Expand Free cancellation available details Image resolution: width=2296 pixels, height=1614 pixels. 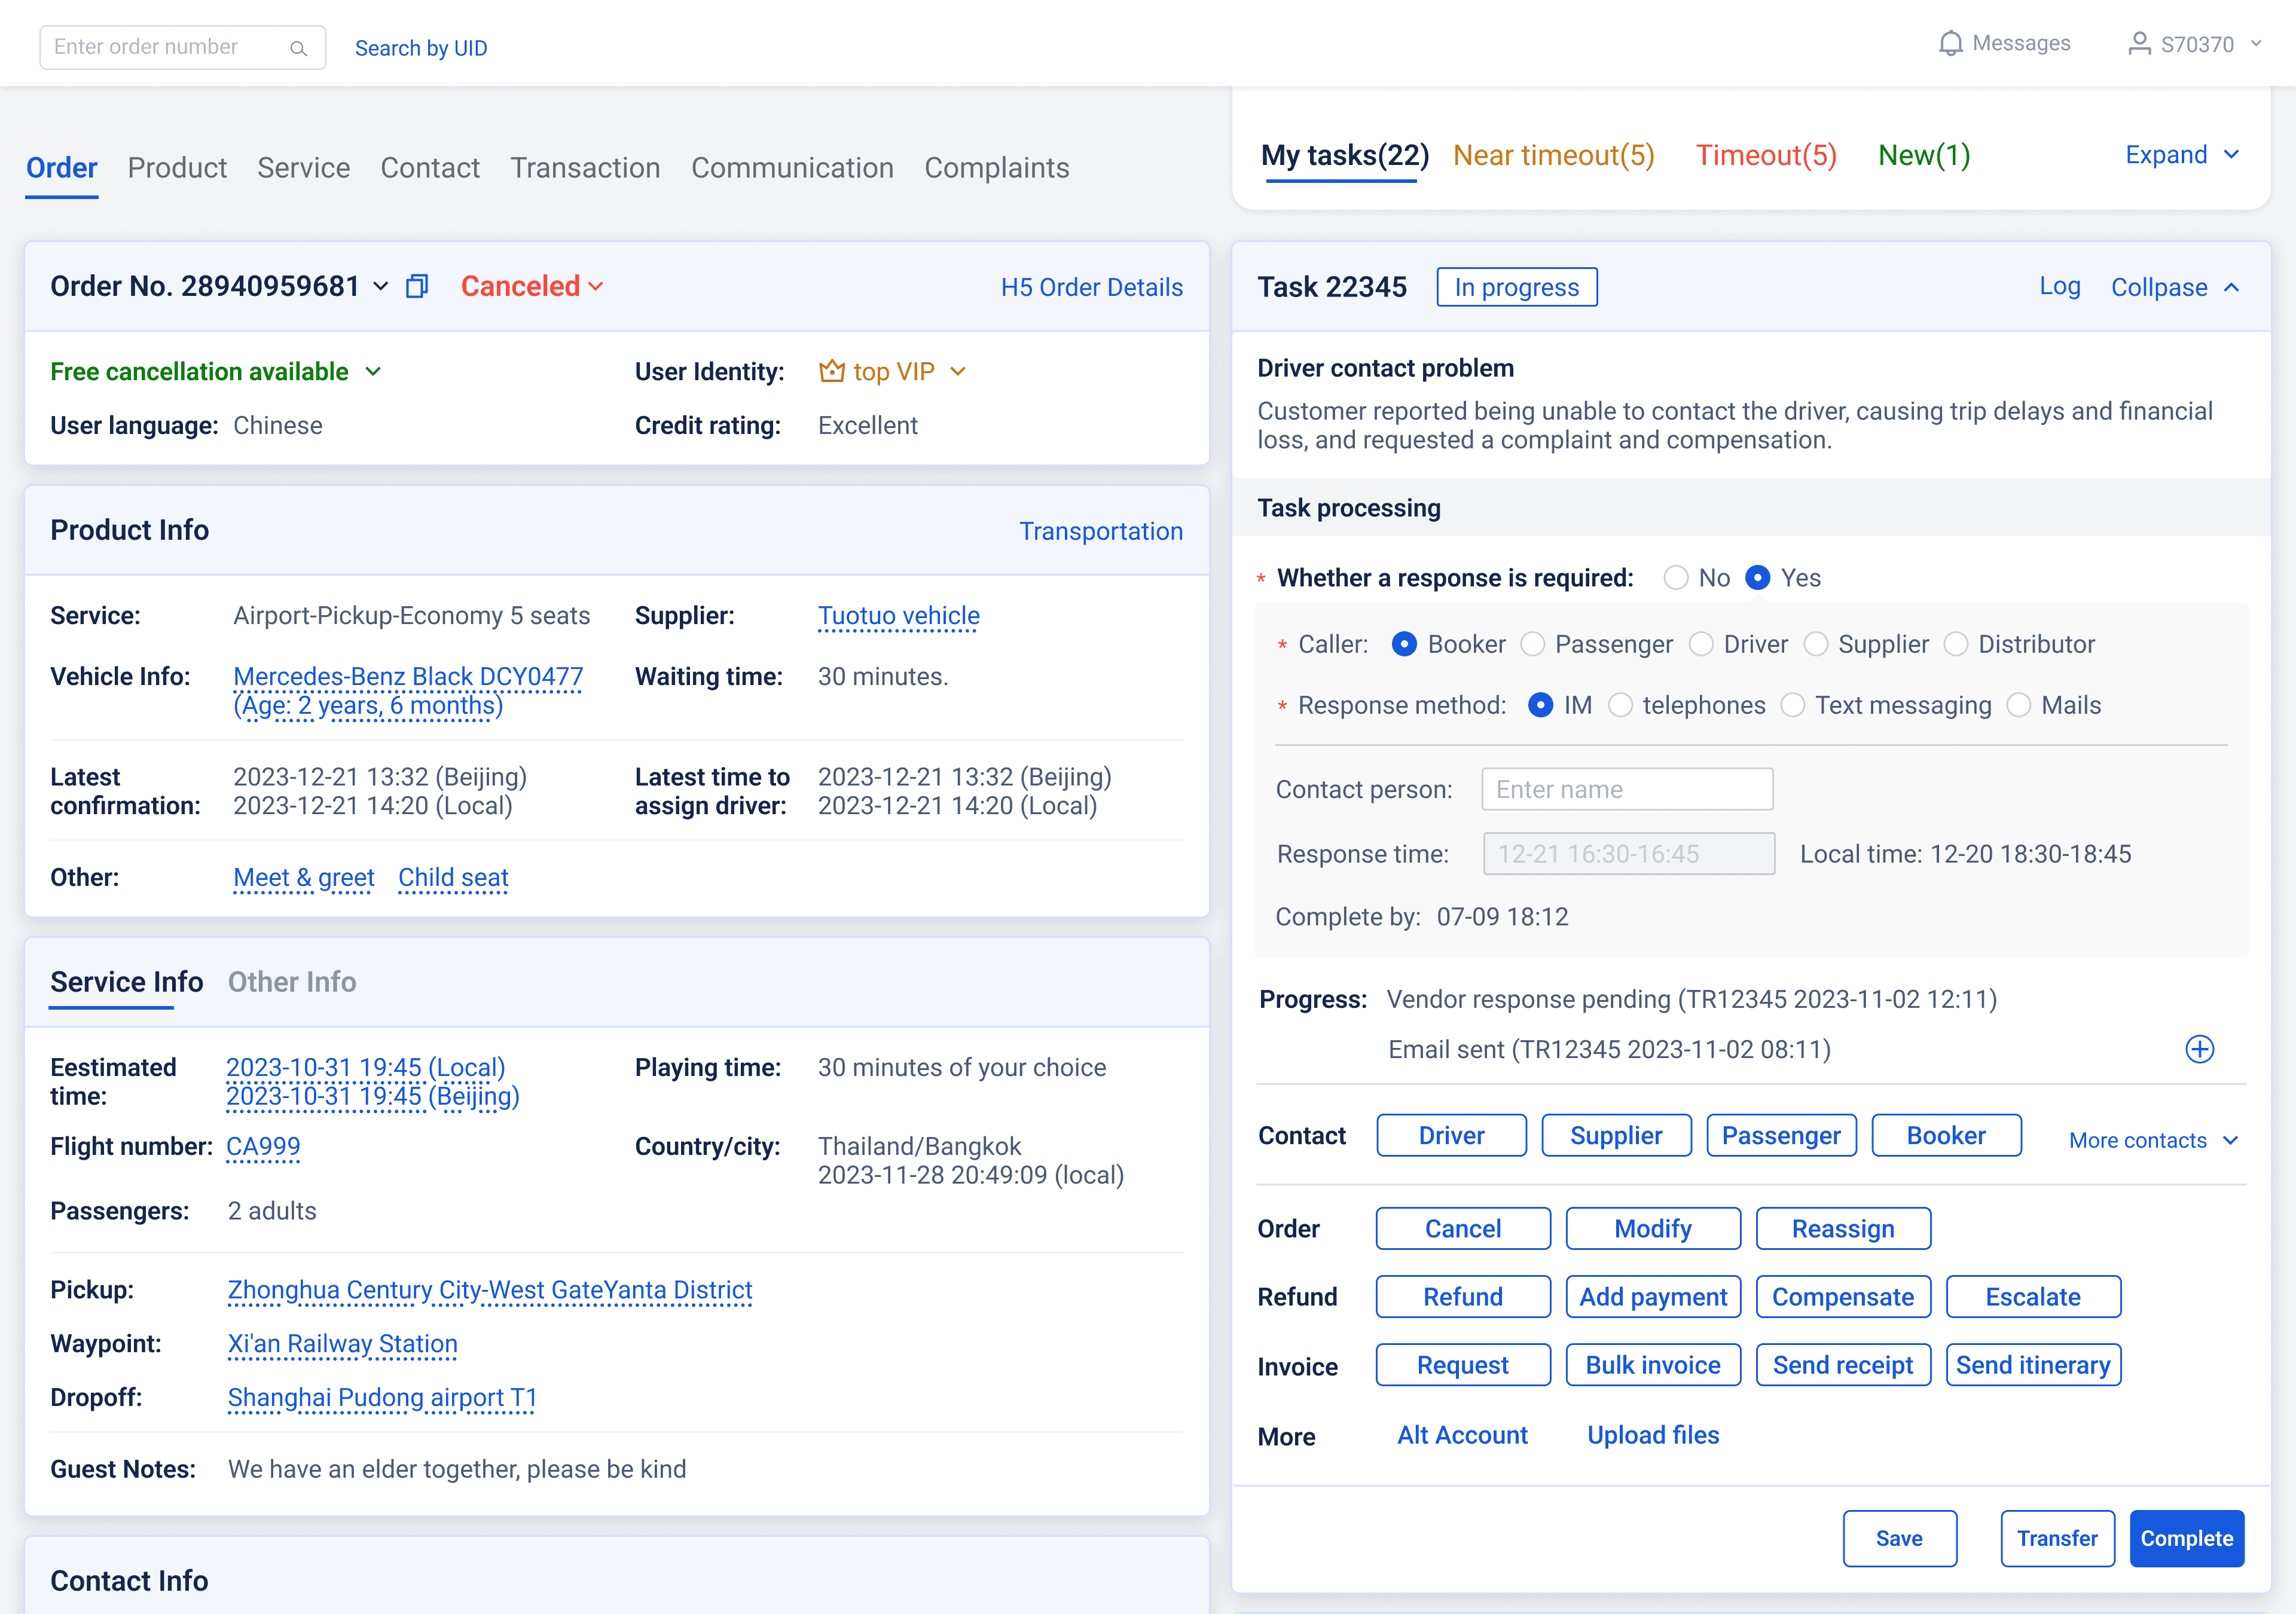[x=373, y=372]
